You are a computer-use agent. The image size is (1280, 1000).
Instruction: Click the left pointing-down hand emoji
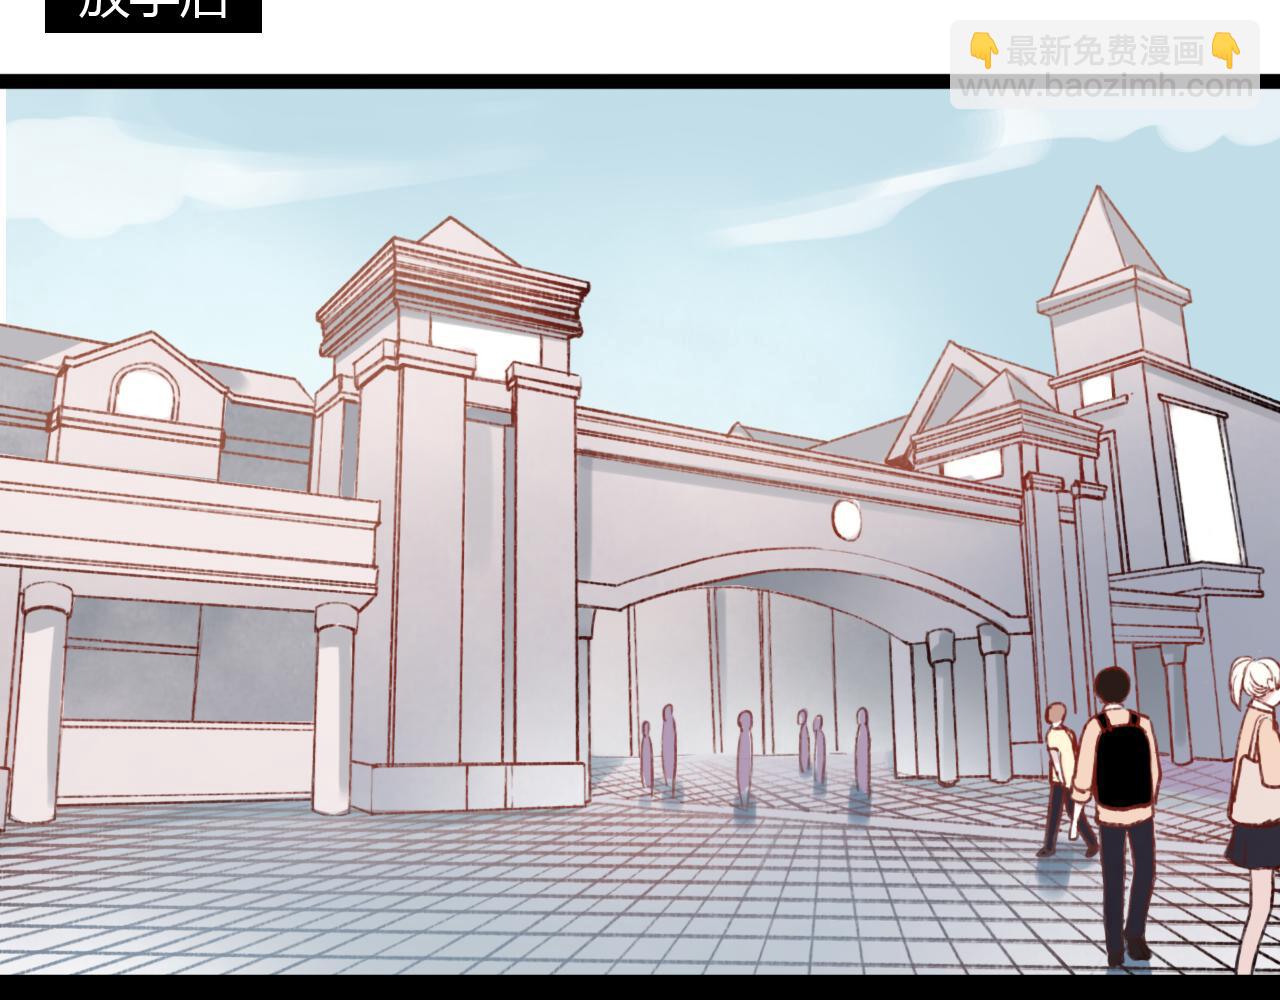[x=983, y=50]
